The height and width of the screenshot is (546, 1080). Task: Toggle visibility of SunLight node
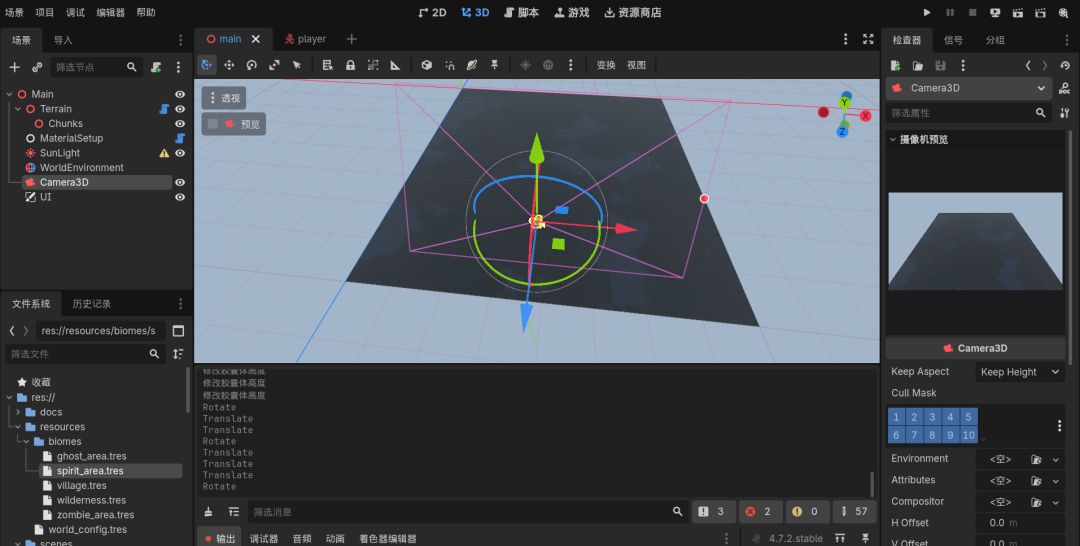coord(180,153)
